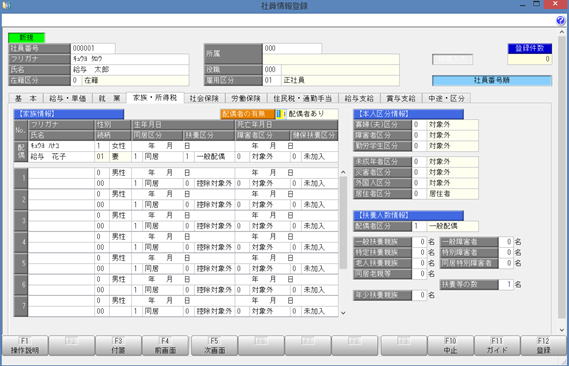This screenshot has width=569, height=366.
Task: Click the 一般障害者 count field
Action: (x=506, y=242)
